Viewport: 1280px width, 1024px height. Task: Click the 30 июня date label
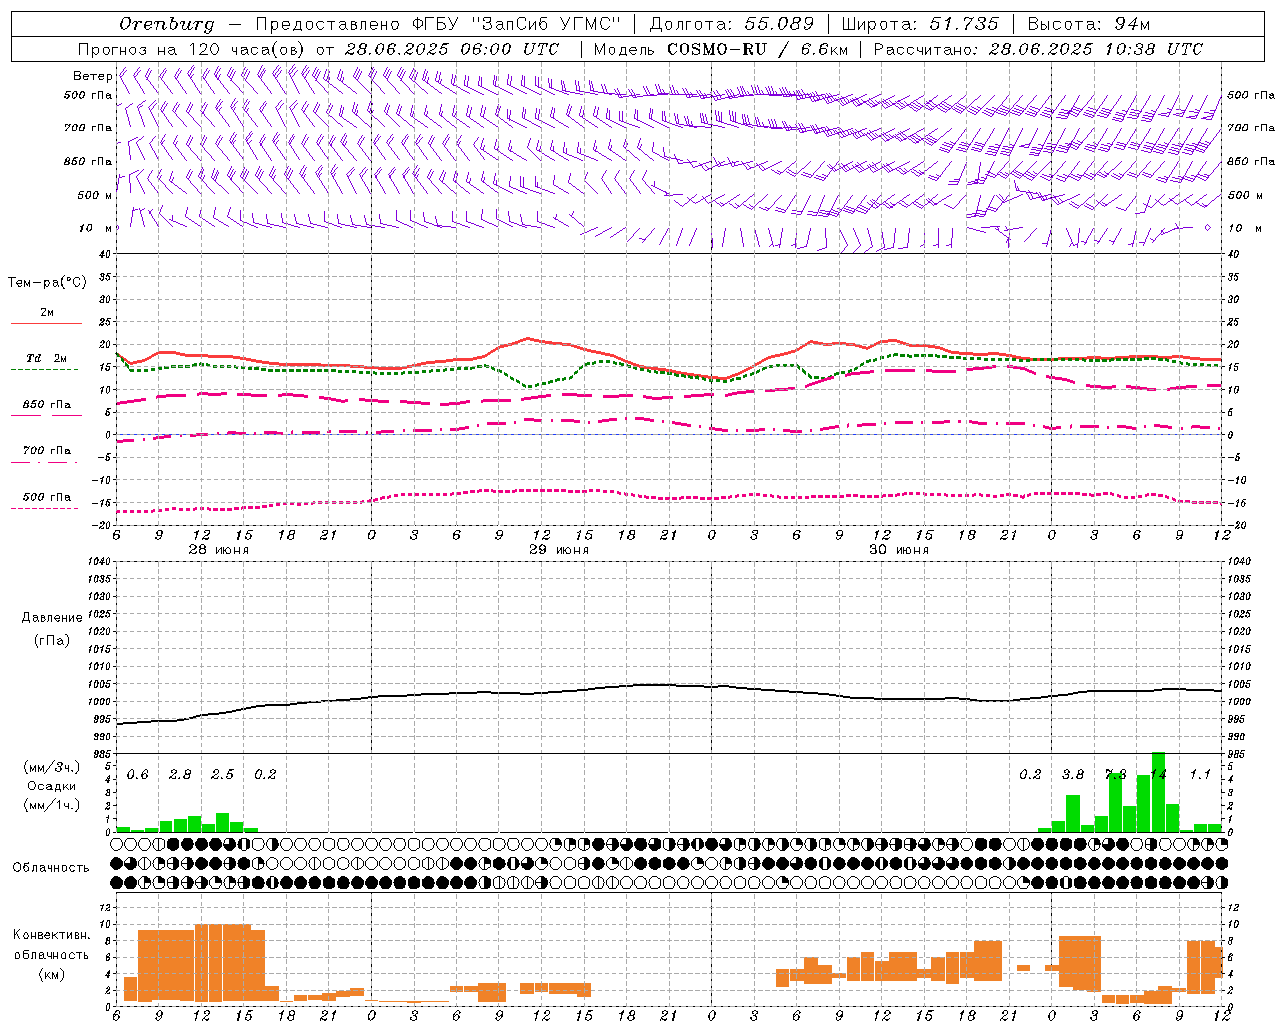coord(898,550)
